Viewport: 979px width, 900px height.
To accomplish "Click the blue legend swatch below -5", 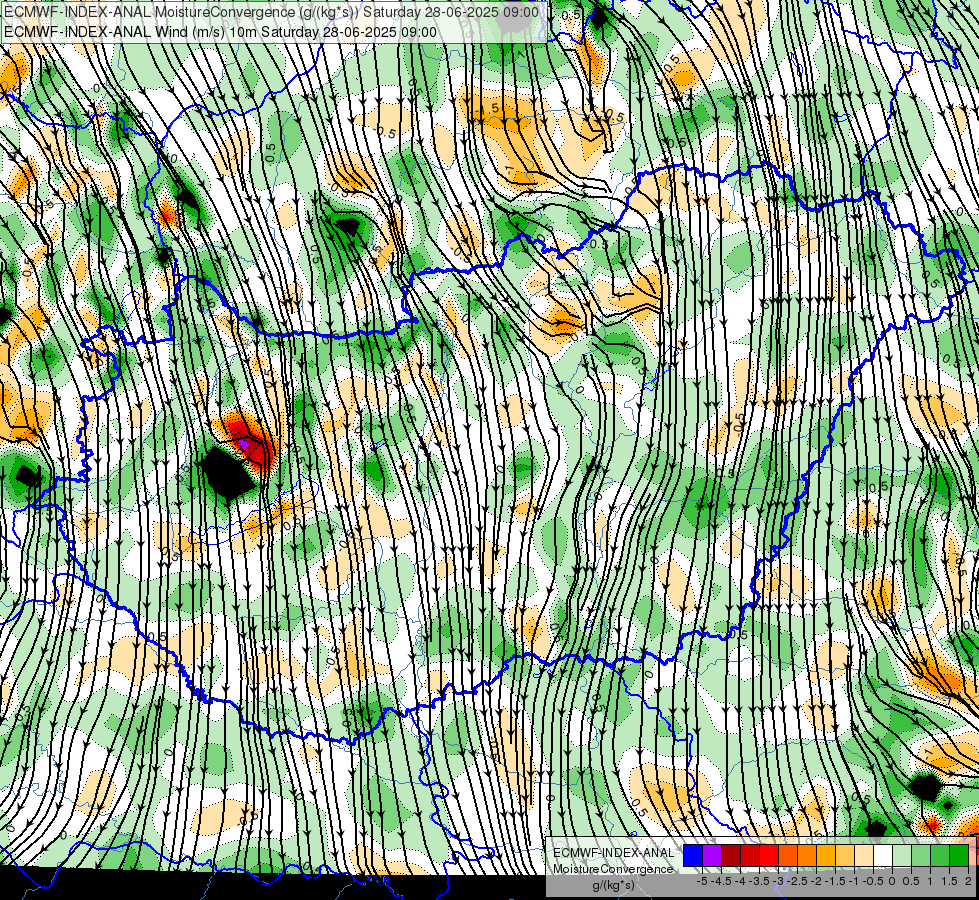I will pyautogui.click(x=693, y=856).
